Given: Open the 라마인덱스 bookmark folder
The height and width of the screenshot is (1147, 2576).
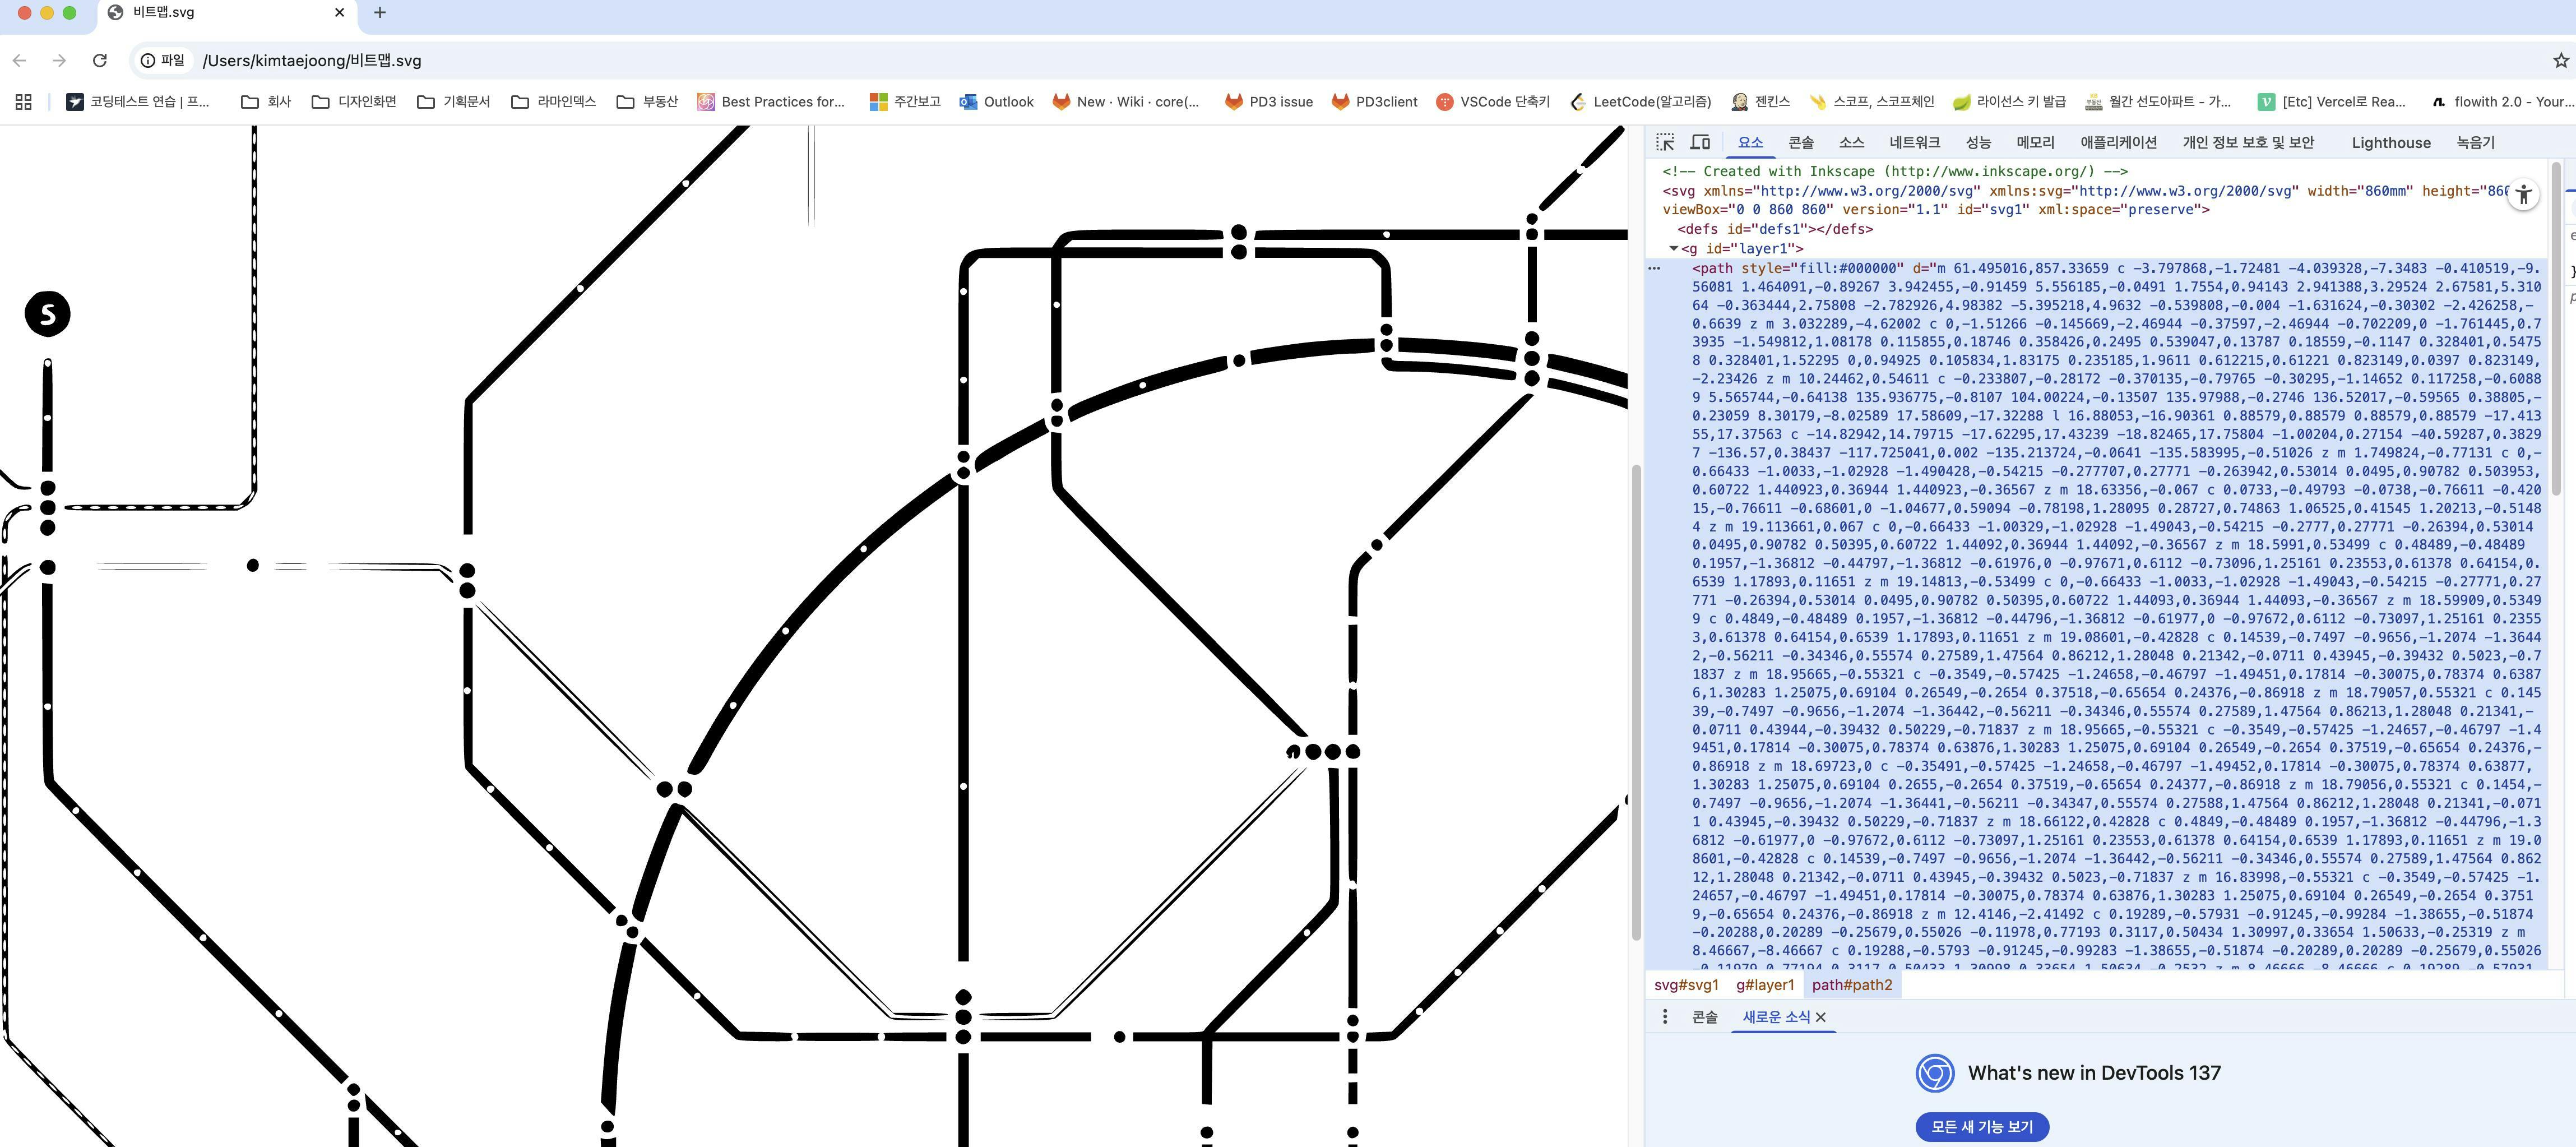Looking at the screenshot, I should (x=553, y=102).
